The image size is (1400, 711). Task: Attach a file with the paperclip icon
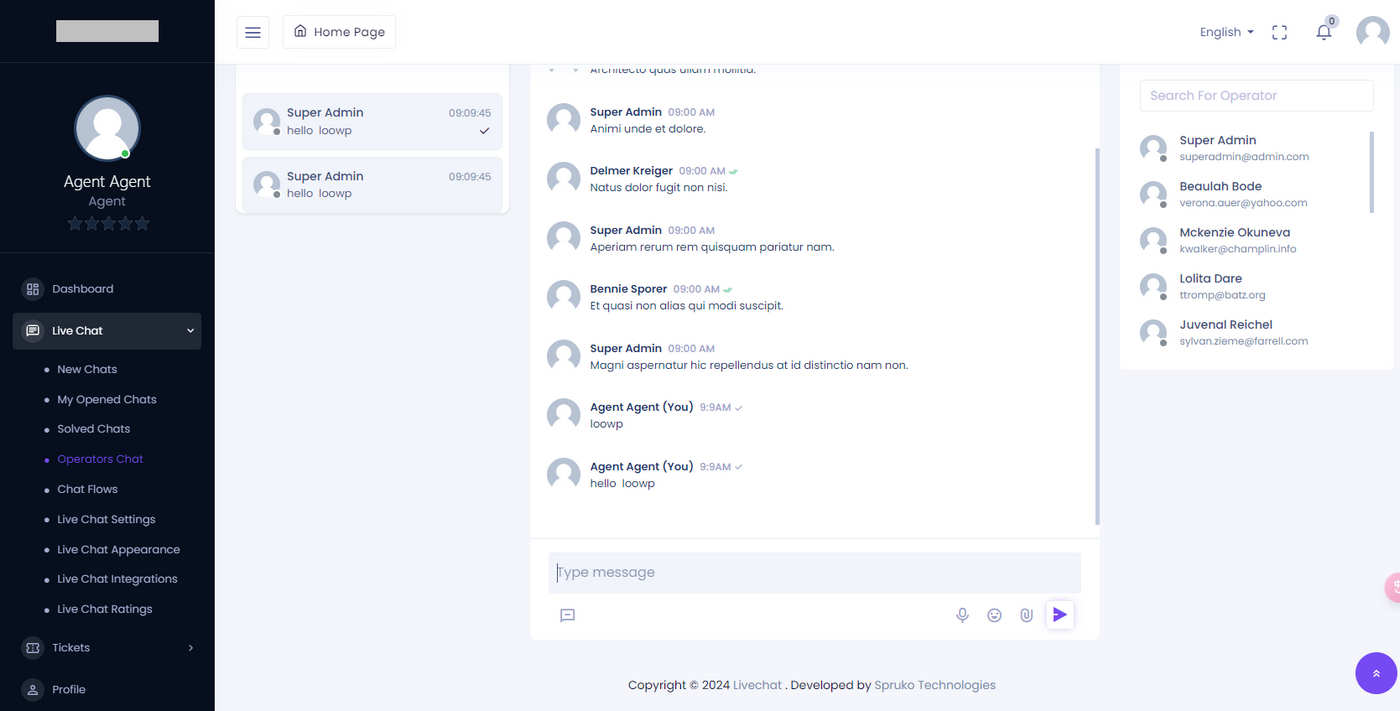(1026, 615)
